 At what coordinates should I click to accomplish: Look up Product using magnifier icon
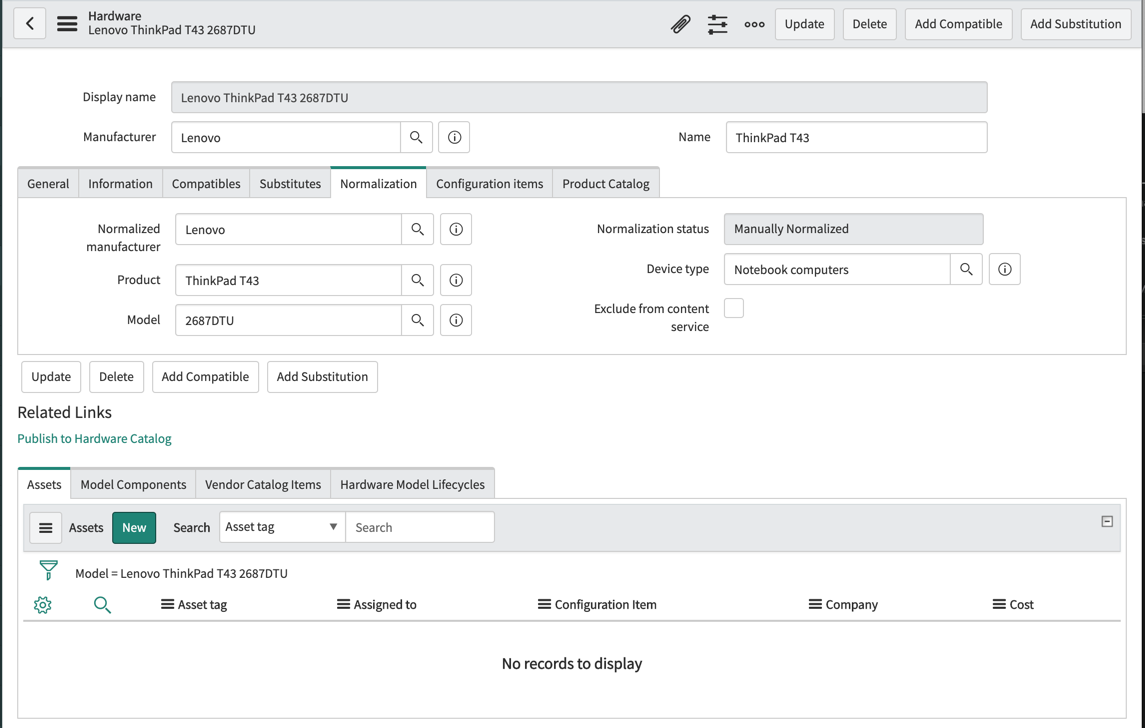click(x=418, y=280)
